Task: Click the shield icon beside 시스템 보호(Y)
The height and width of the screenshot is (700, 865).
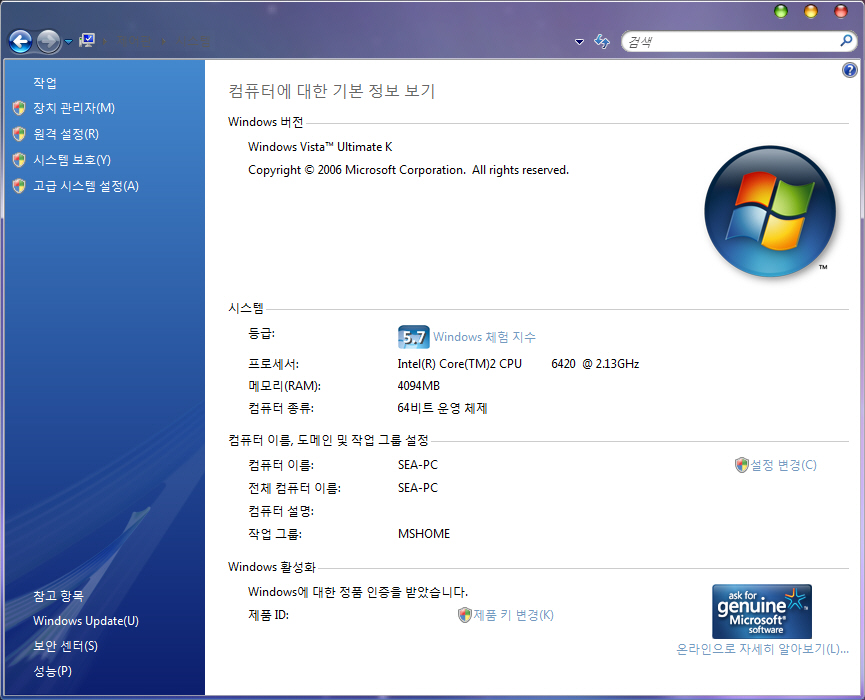Action: pos(19,160)
